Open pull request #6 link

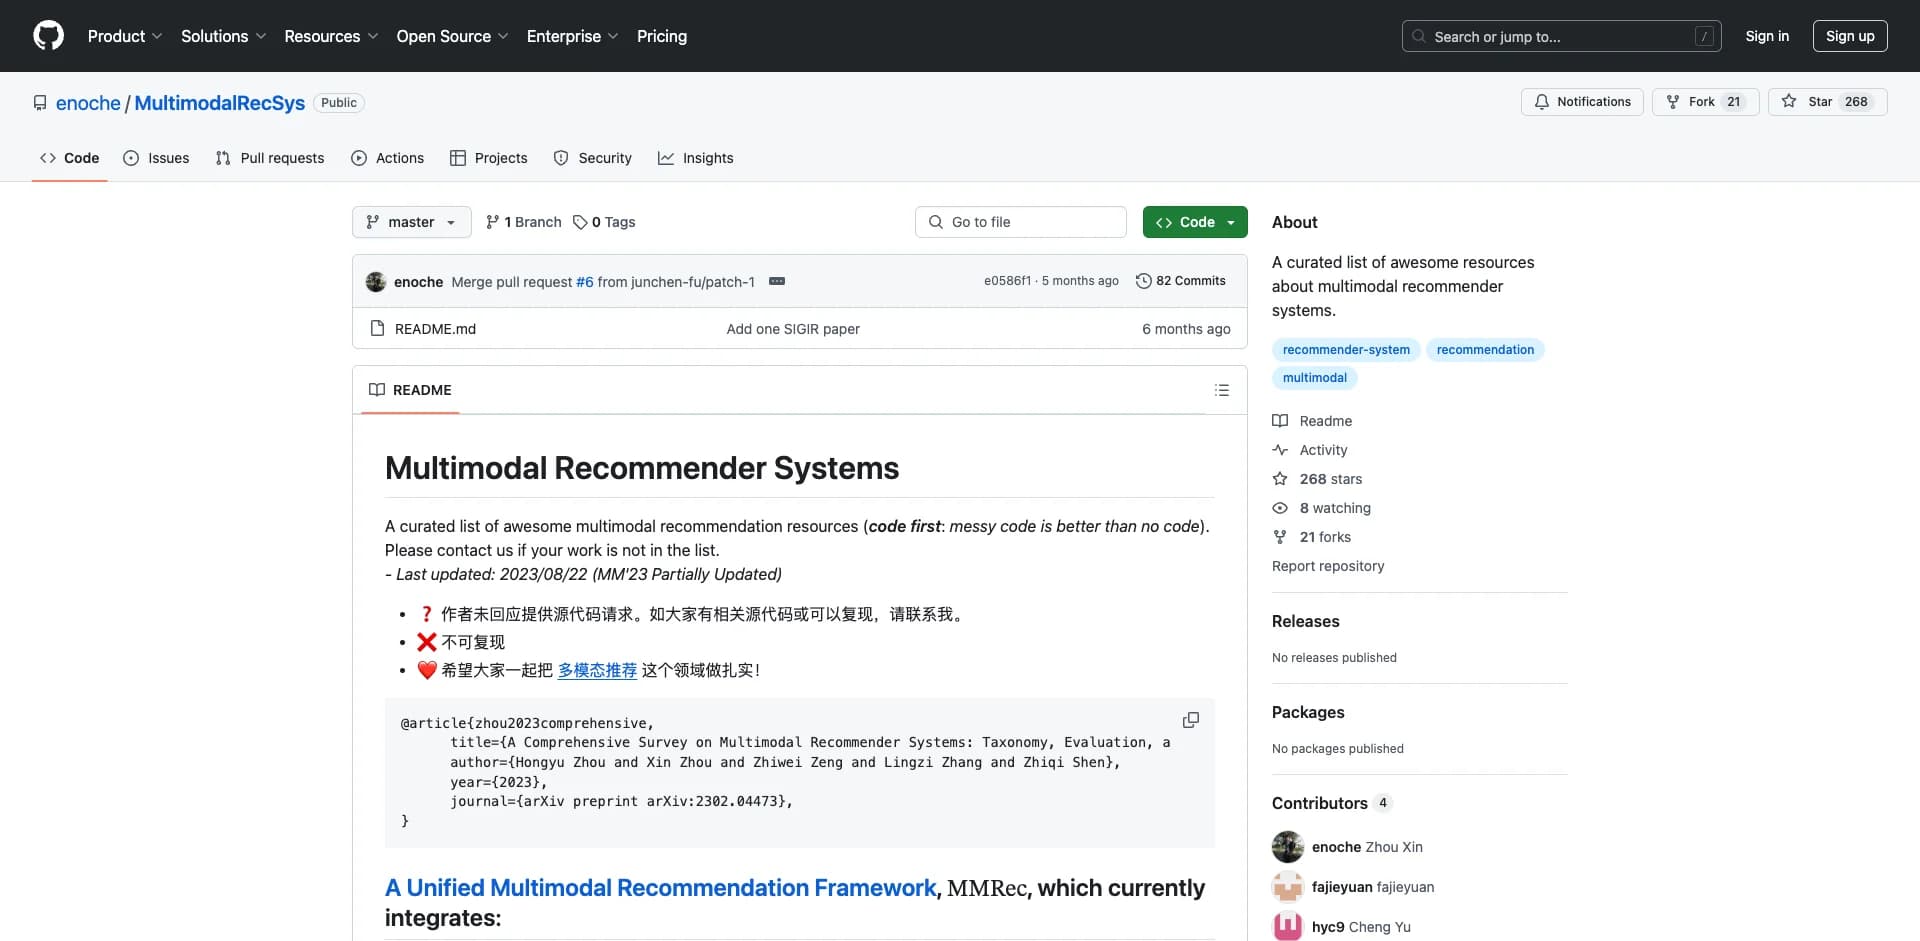pyautogui.click(x=585, y=282)
